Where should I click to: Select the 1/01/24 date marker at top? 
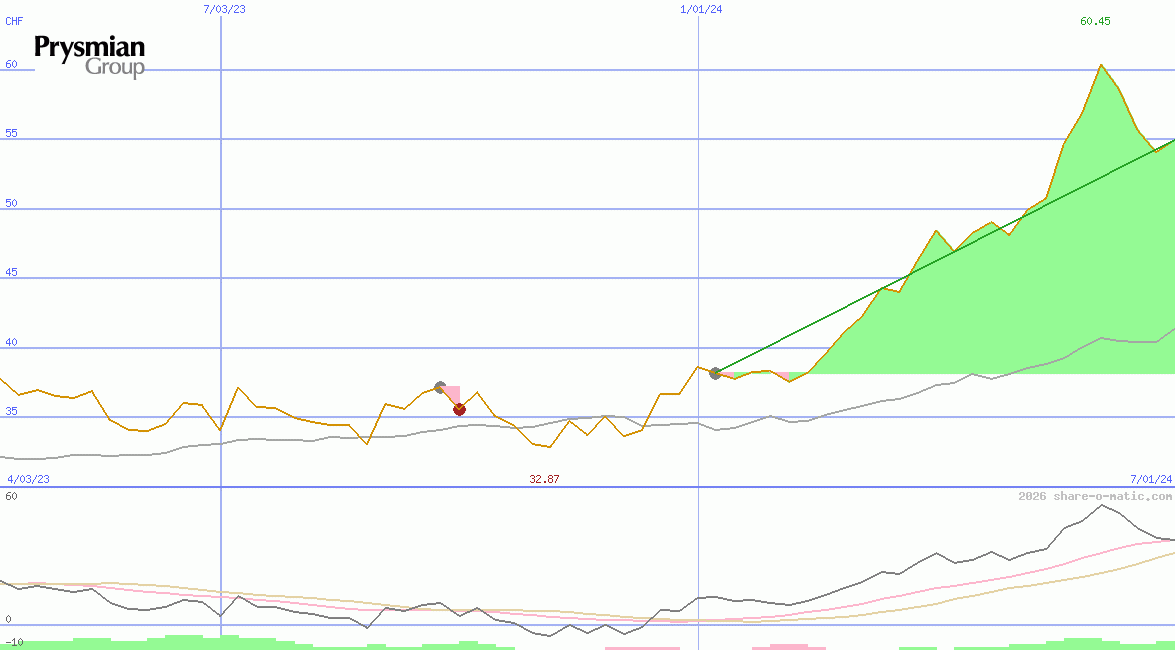click(x=701, y=8)
